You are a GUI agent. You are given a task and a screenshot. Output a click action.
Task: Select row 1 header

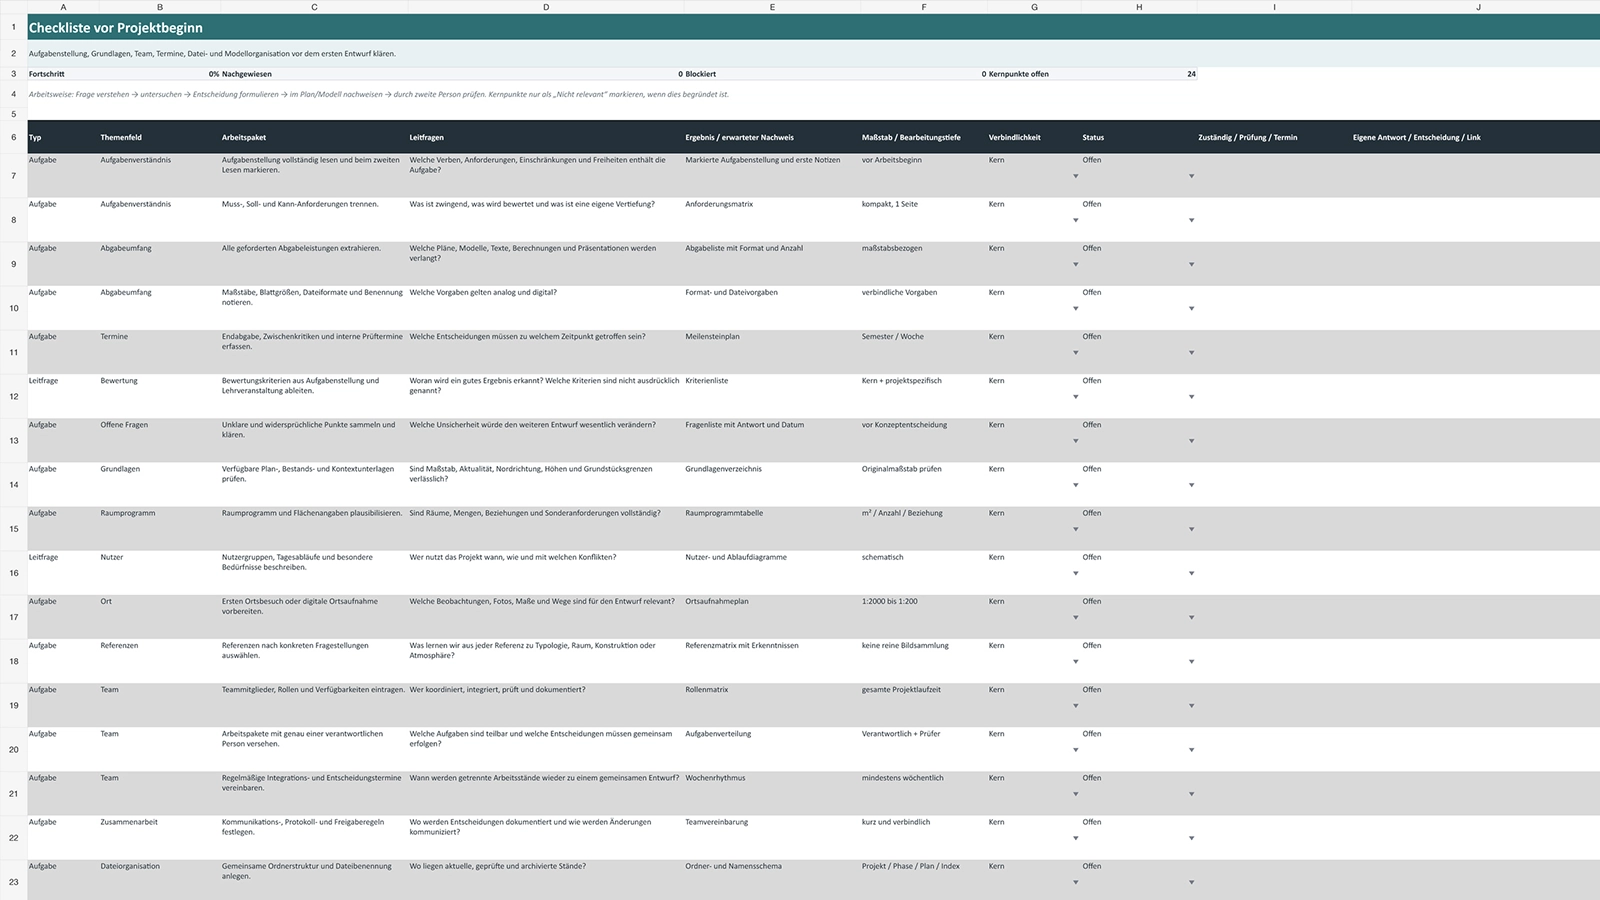coord(14,28)
